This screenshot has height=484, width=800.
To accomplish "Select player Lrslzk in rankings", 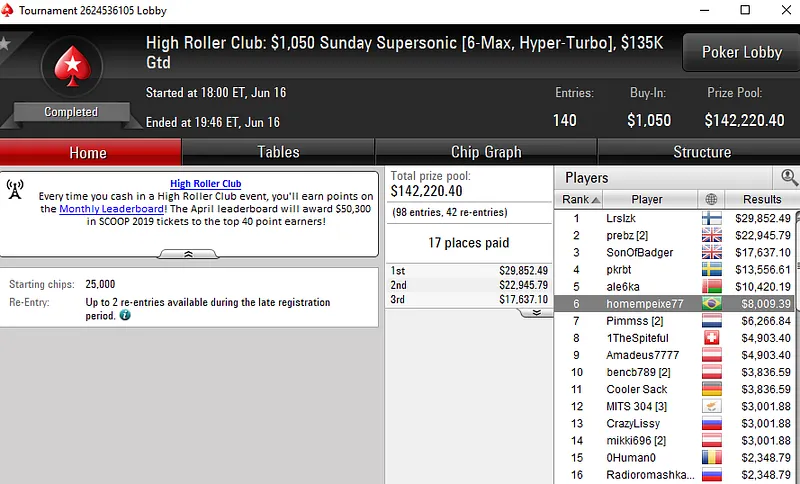I will pyautogui.click(x=620, y=218).
